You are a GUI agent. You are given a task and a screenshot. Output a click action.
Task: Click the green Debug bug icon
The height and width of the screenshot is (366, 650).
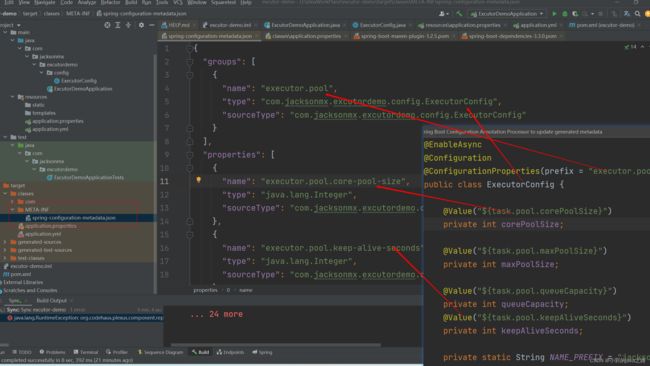[565, 14]
